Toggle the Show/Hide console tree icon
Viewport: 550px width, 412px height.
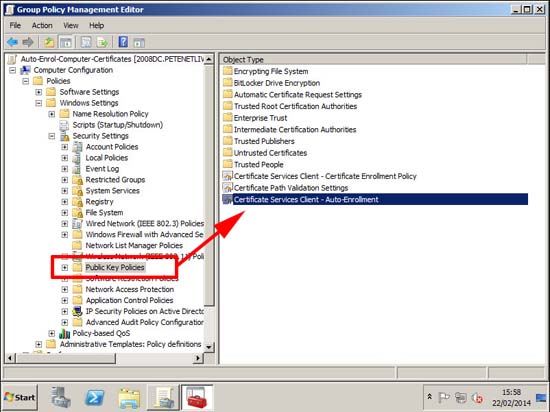66,42
